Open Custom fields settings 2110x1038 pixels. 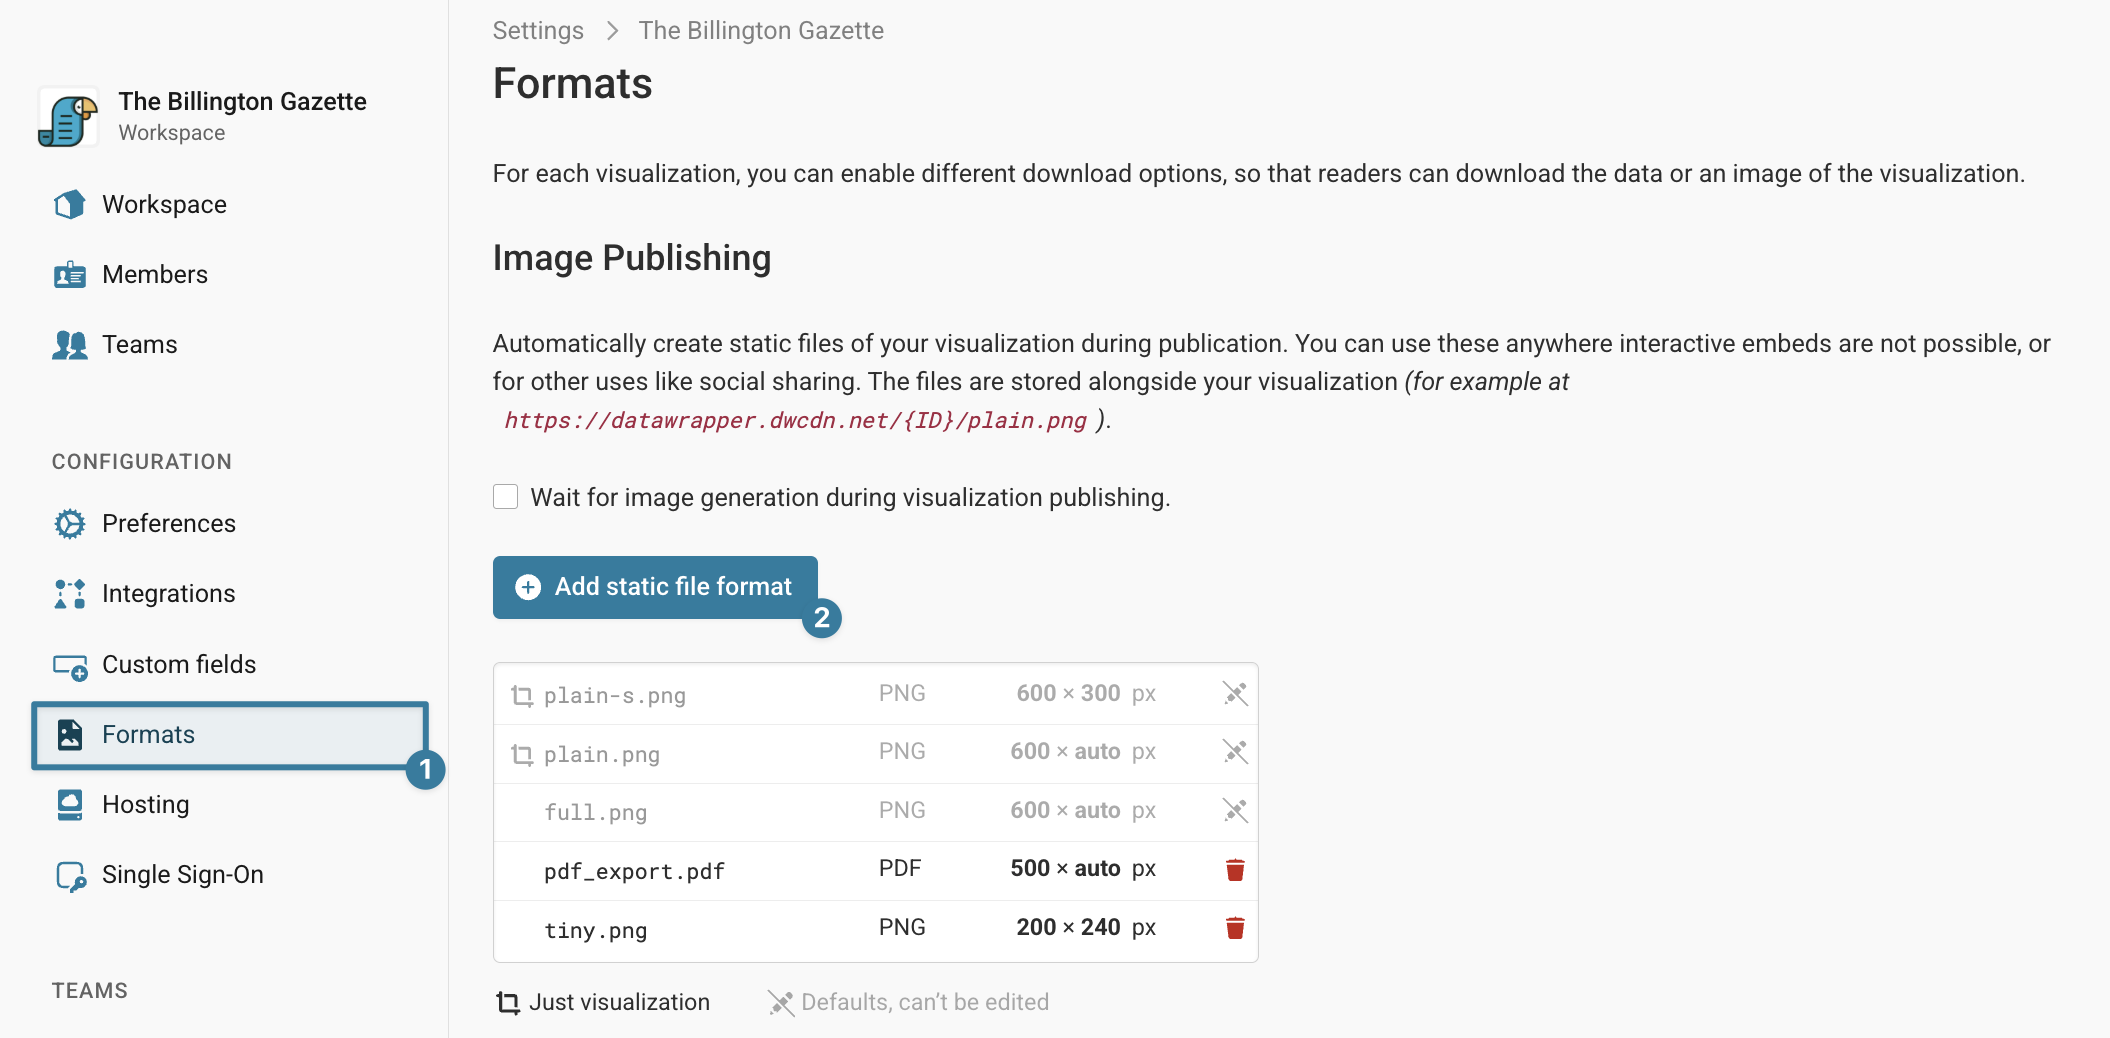[x=179, y=664]
